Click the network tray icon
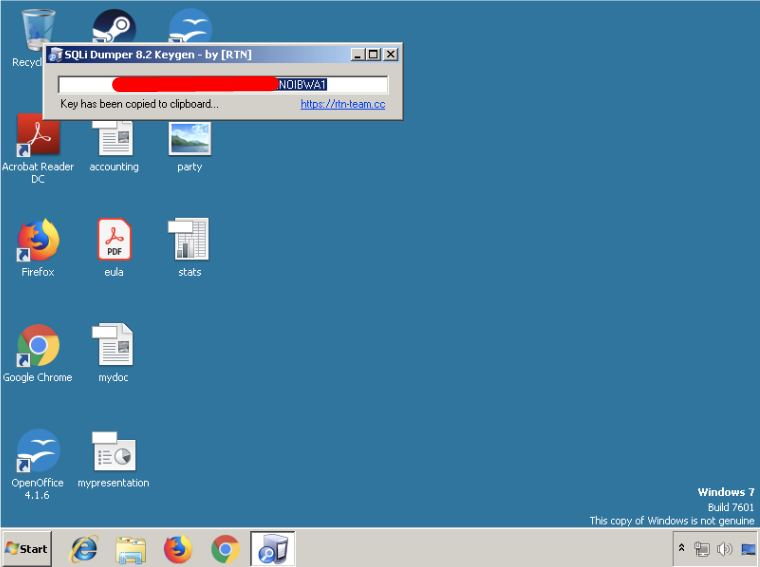 click(702, 549)
